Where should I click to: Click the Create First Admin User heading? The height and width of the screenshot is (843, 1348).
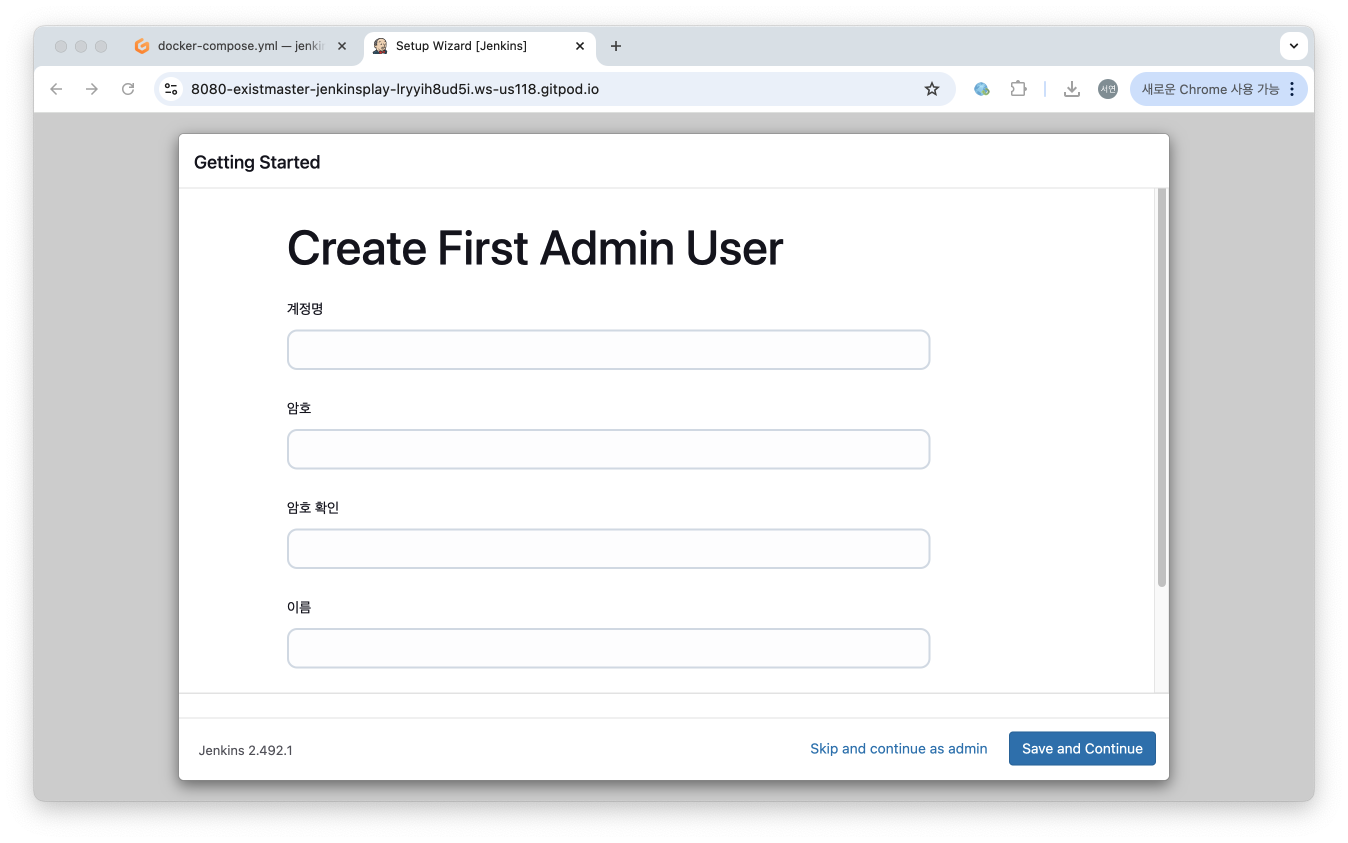click(x=535, y=248)
